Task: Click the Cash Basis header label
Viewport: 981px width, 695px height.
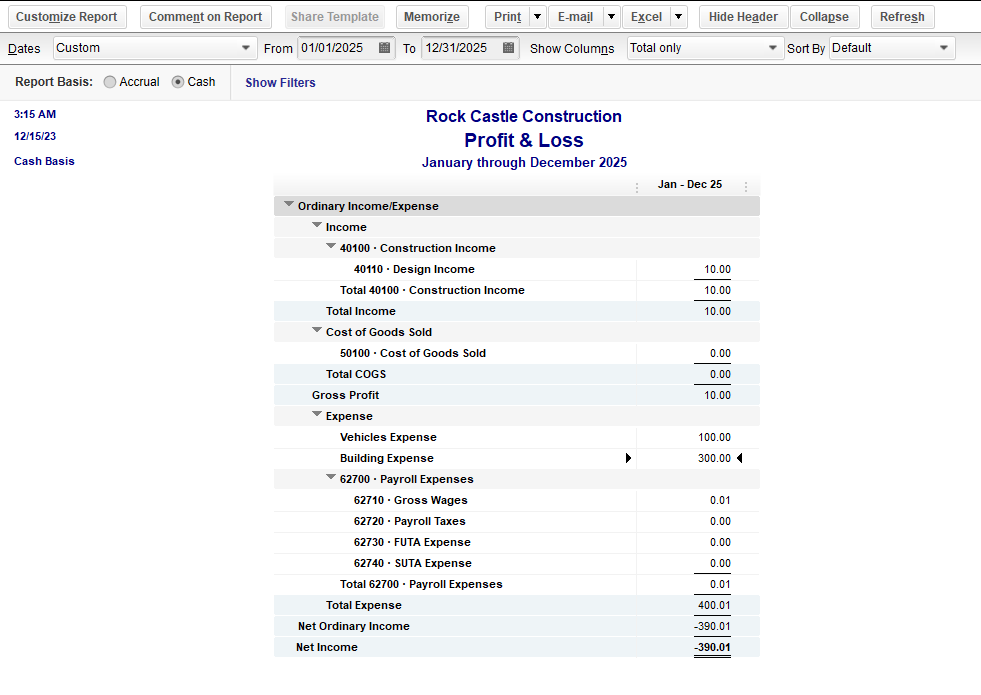Action: point(44,161)
